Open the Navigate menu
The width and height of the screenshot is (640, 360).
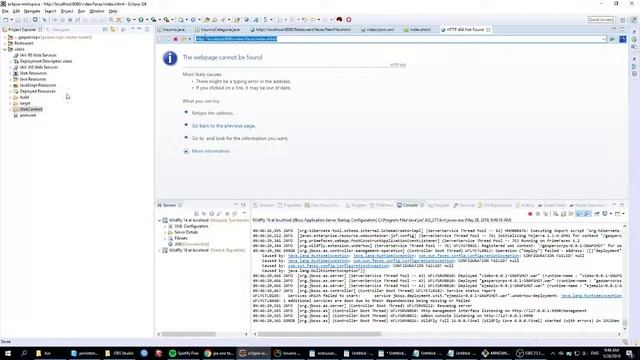pos(32,11)
